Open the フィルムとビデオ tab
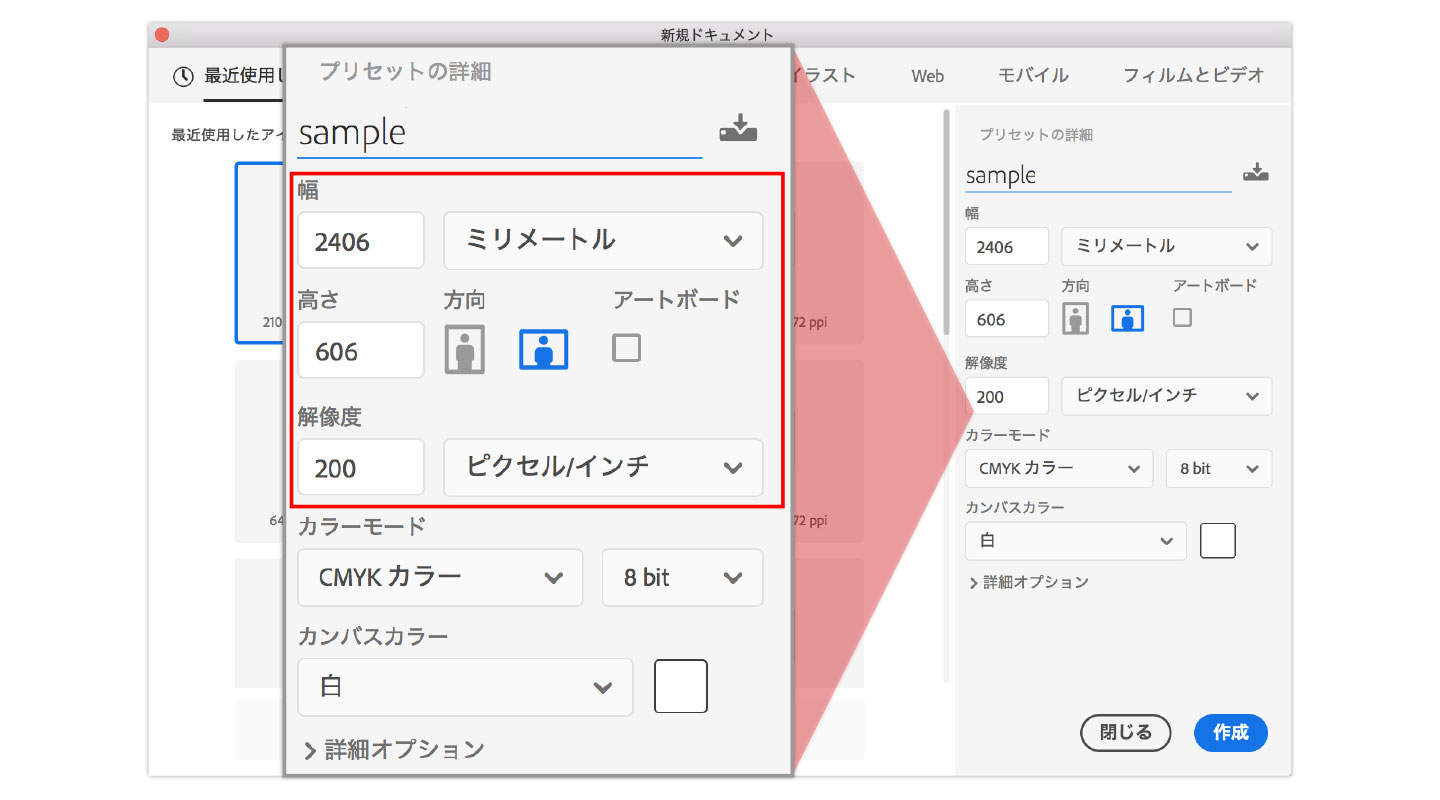Screen dimensions: 1440x800 tap(1193, 76)
